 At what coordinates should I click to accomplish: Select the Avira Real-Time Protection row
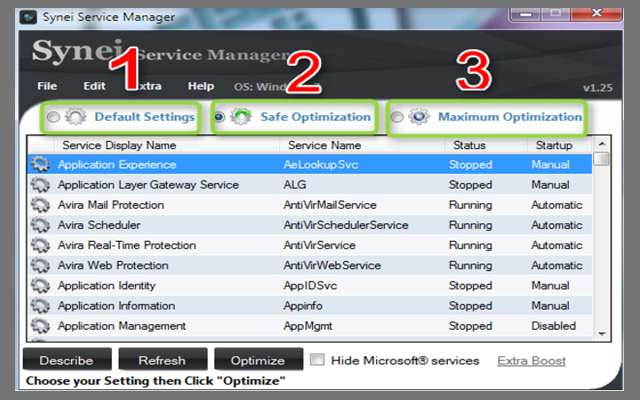tap(310, 245)
